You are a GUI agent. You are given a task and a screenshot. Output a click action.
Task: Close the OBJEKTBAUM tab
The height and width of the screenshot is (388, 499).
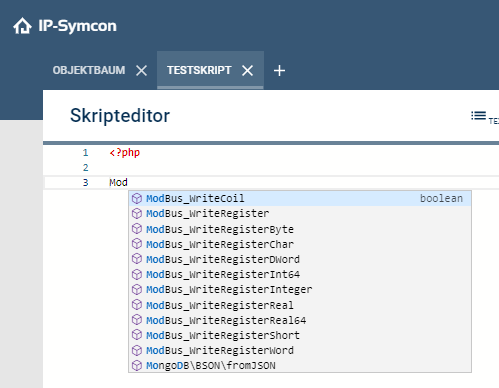click(x=142, y=70)
